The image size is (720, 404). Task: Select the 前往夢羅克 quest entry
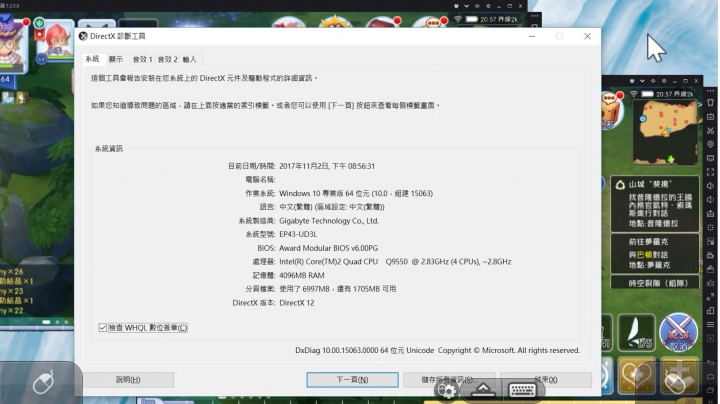[655, 253]
